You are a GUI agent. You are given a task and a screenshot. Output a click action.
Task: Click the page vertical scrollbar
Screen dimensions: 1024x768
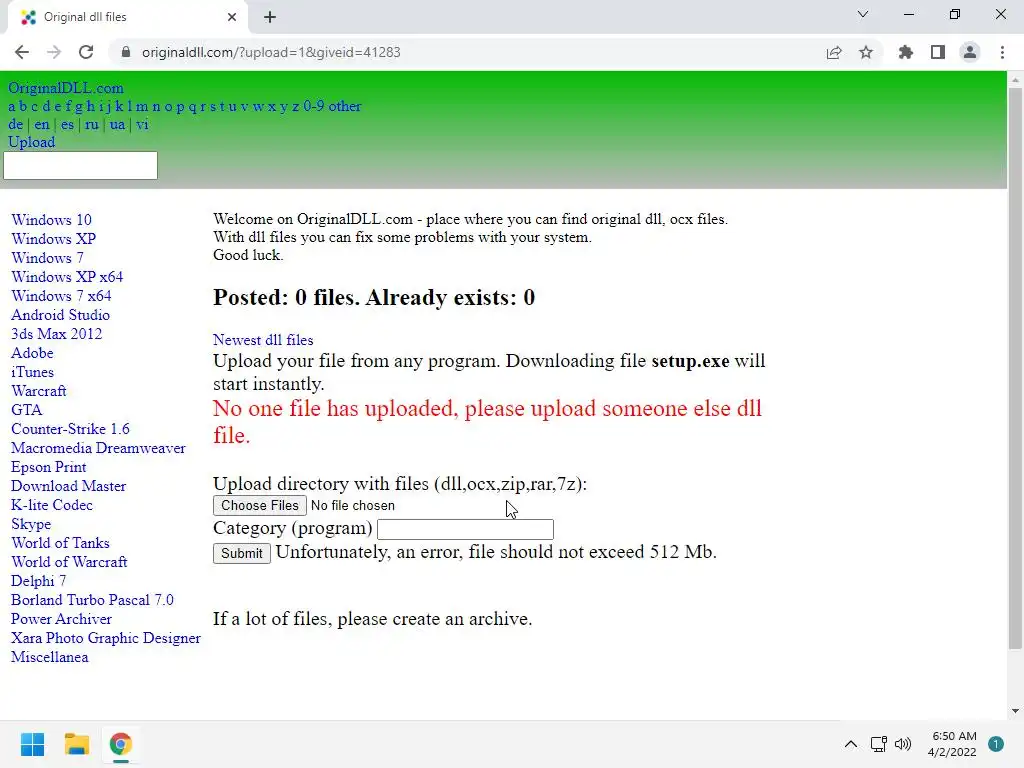[x=1015, y=369]
